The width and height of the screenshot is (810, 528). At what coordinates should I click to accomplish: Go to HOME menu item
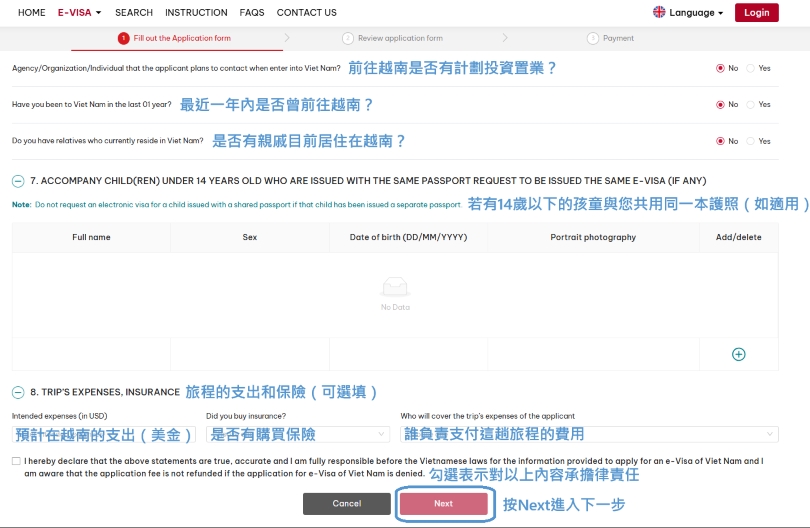pyautogui.click(x=32, y=12)
